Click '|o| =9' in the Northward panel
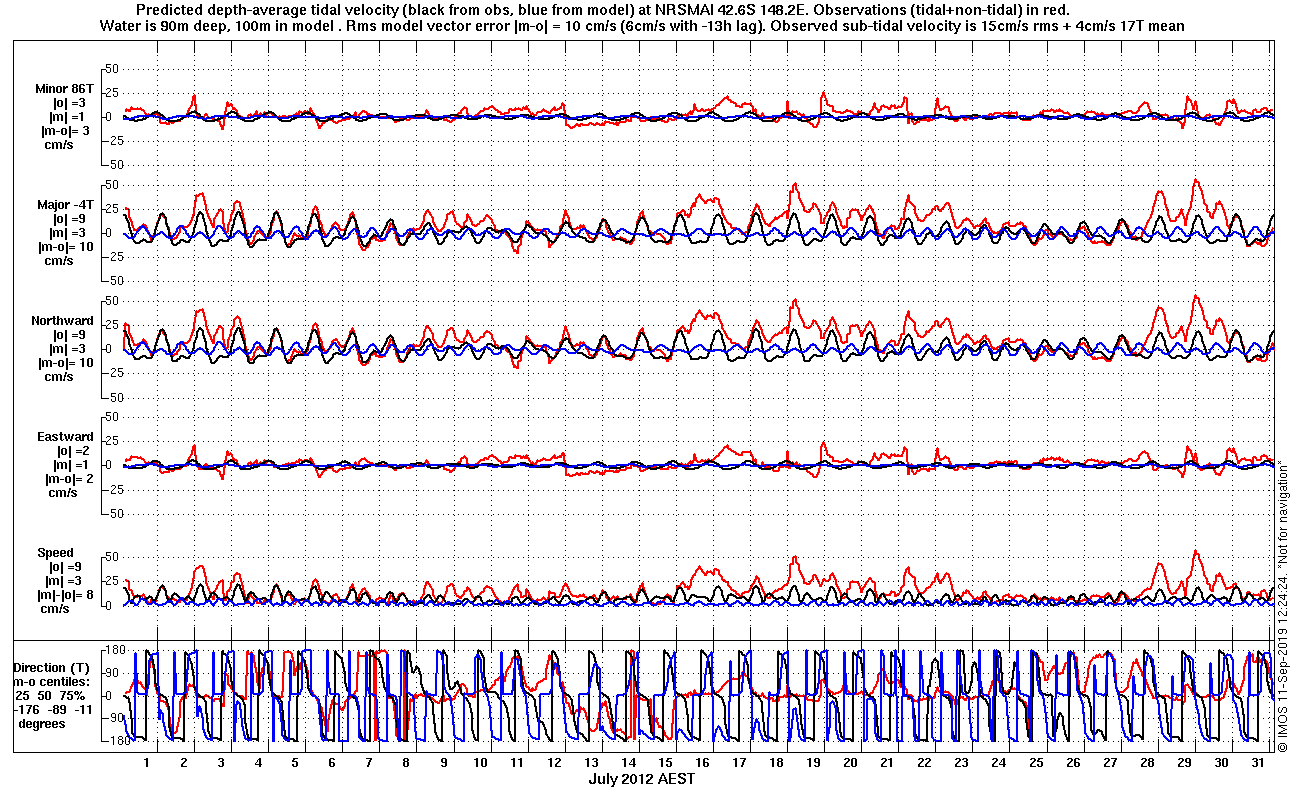 point(69,335)
